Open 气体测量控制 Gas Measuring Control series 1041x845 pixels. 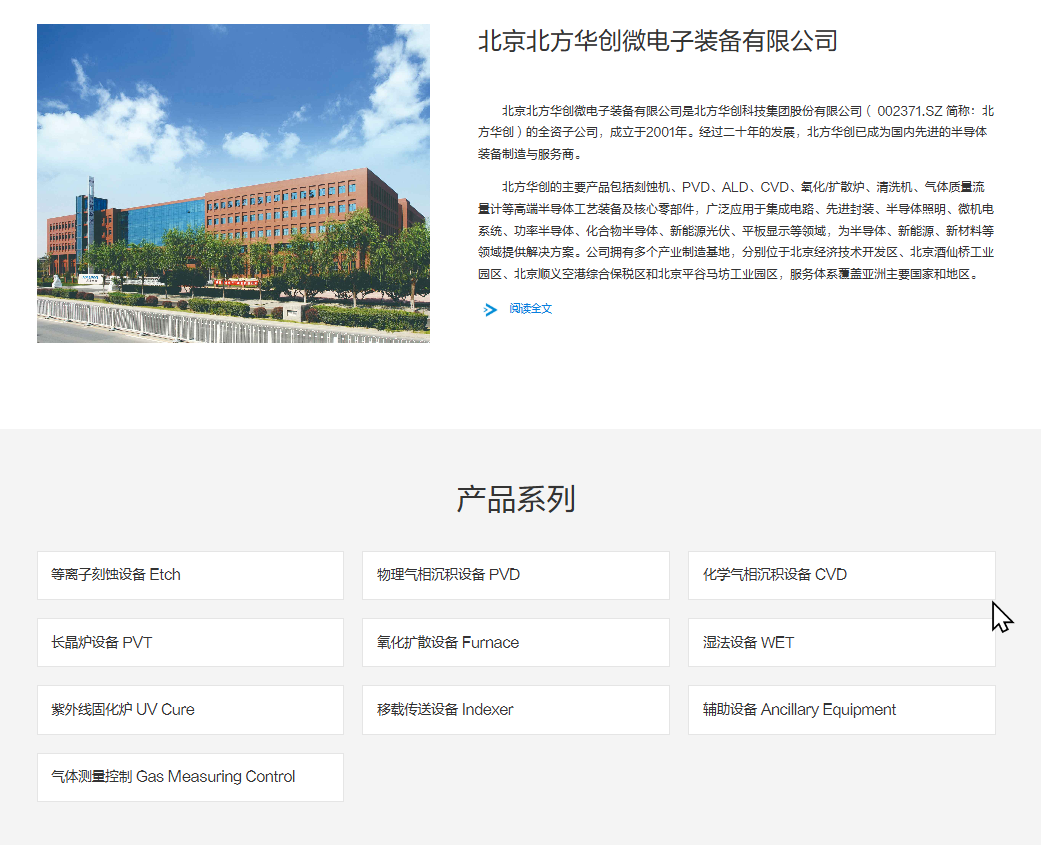pos(191,777)
